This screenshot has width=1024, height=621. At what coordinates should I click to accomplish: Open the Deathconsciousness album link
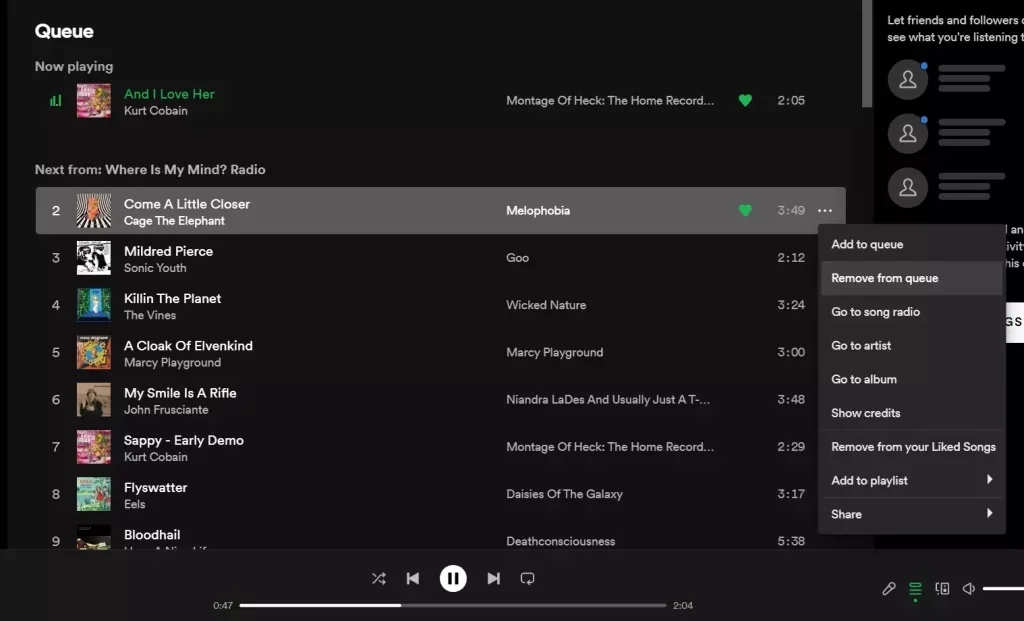(x=560, y=541)
